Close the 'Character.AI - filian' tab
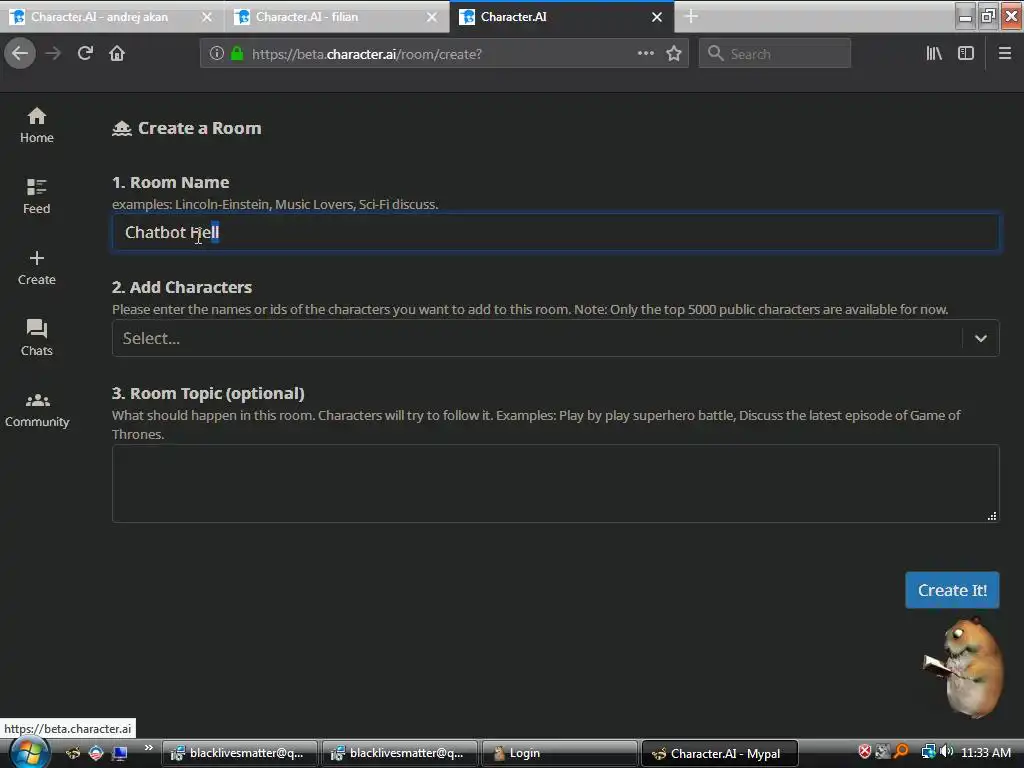The height and width of the screenshot is (768, 1024). pyautogui.click(x=432, y=17)
